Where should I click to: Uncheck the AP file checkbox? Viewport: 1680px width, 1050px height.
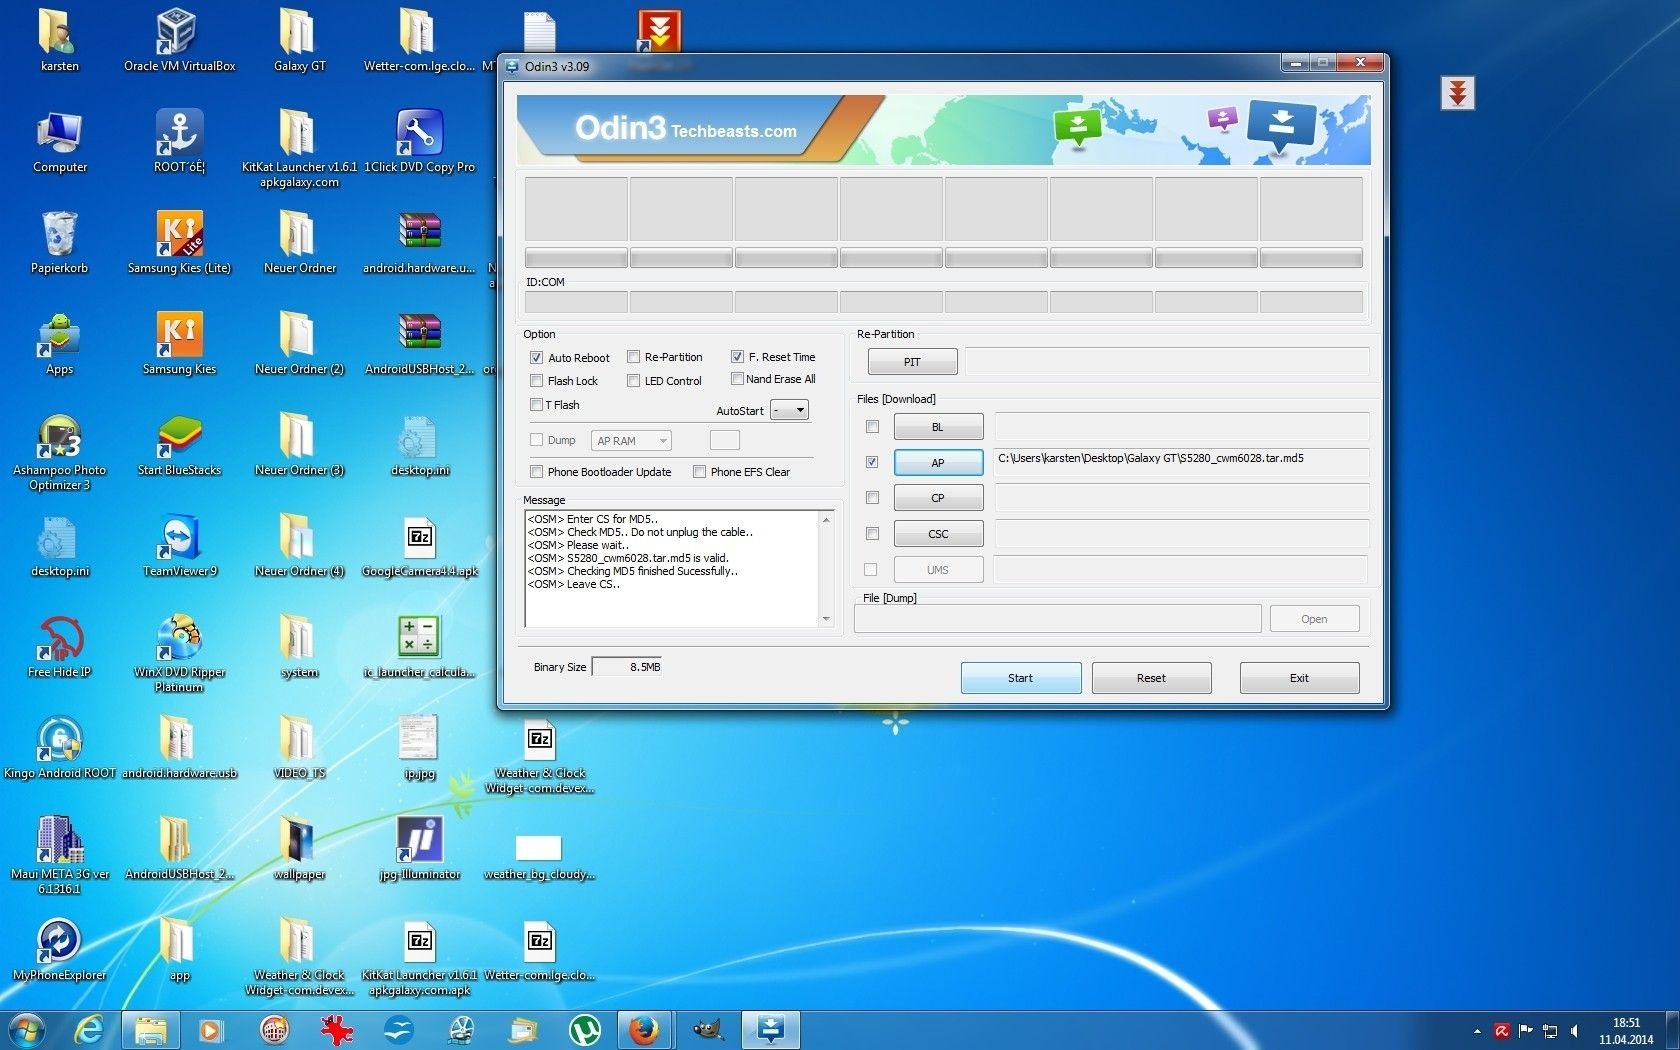click(872, 462)
